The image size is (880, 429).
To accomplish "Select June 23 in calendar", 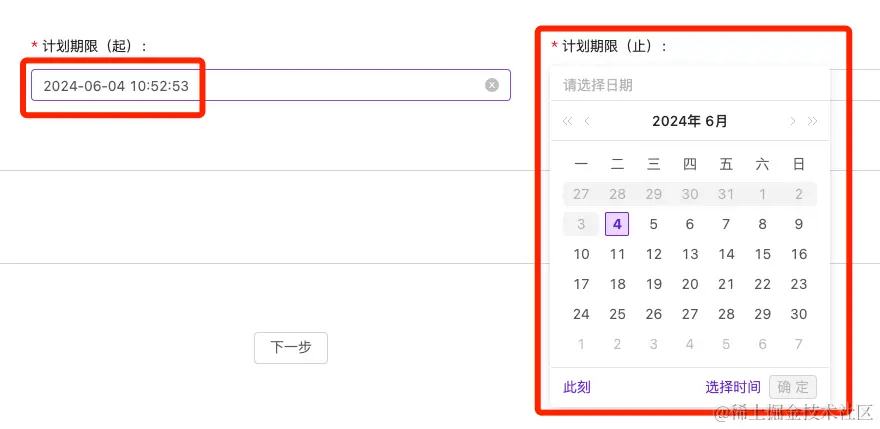I will [799, 284].
